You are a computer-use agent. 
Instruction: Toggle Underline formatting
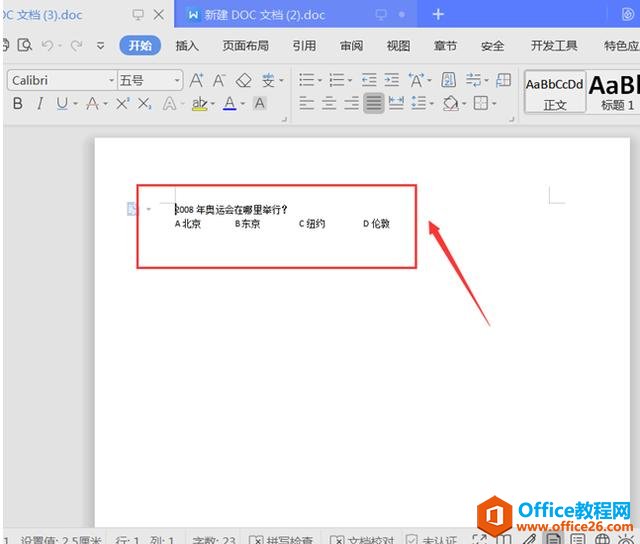62,104
